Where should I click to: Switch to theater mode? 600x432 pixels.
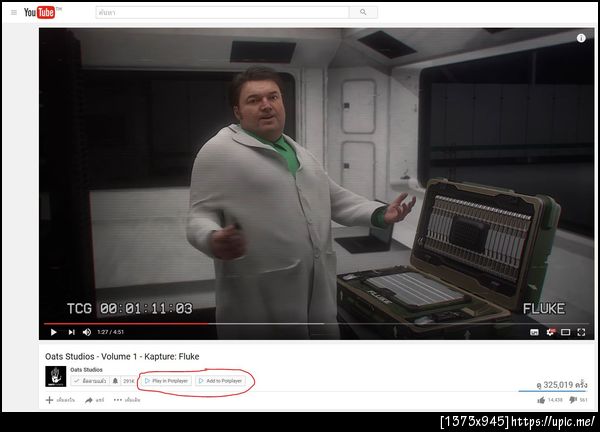click(566, 332)
